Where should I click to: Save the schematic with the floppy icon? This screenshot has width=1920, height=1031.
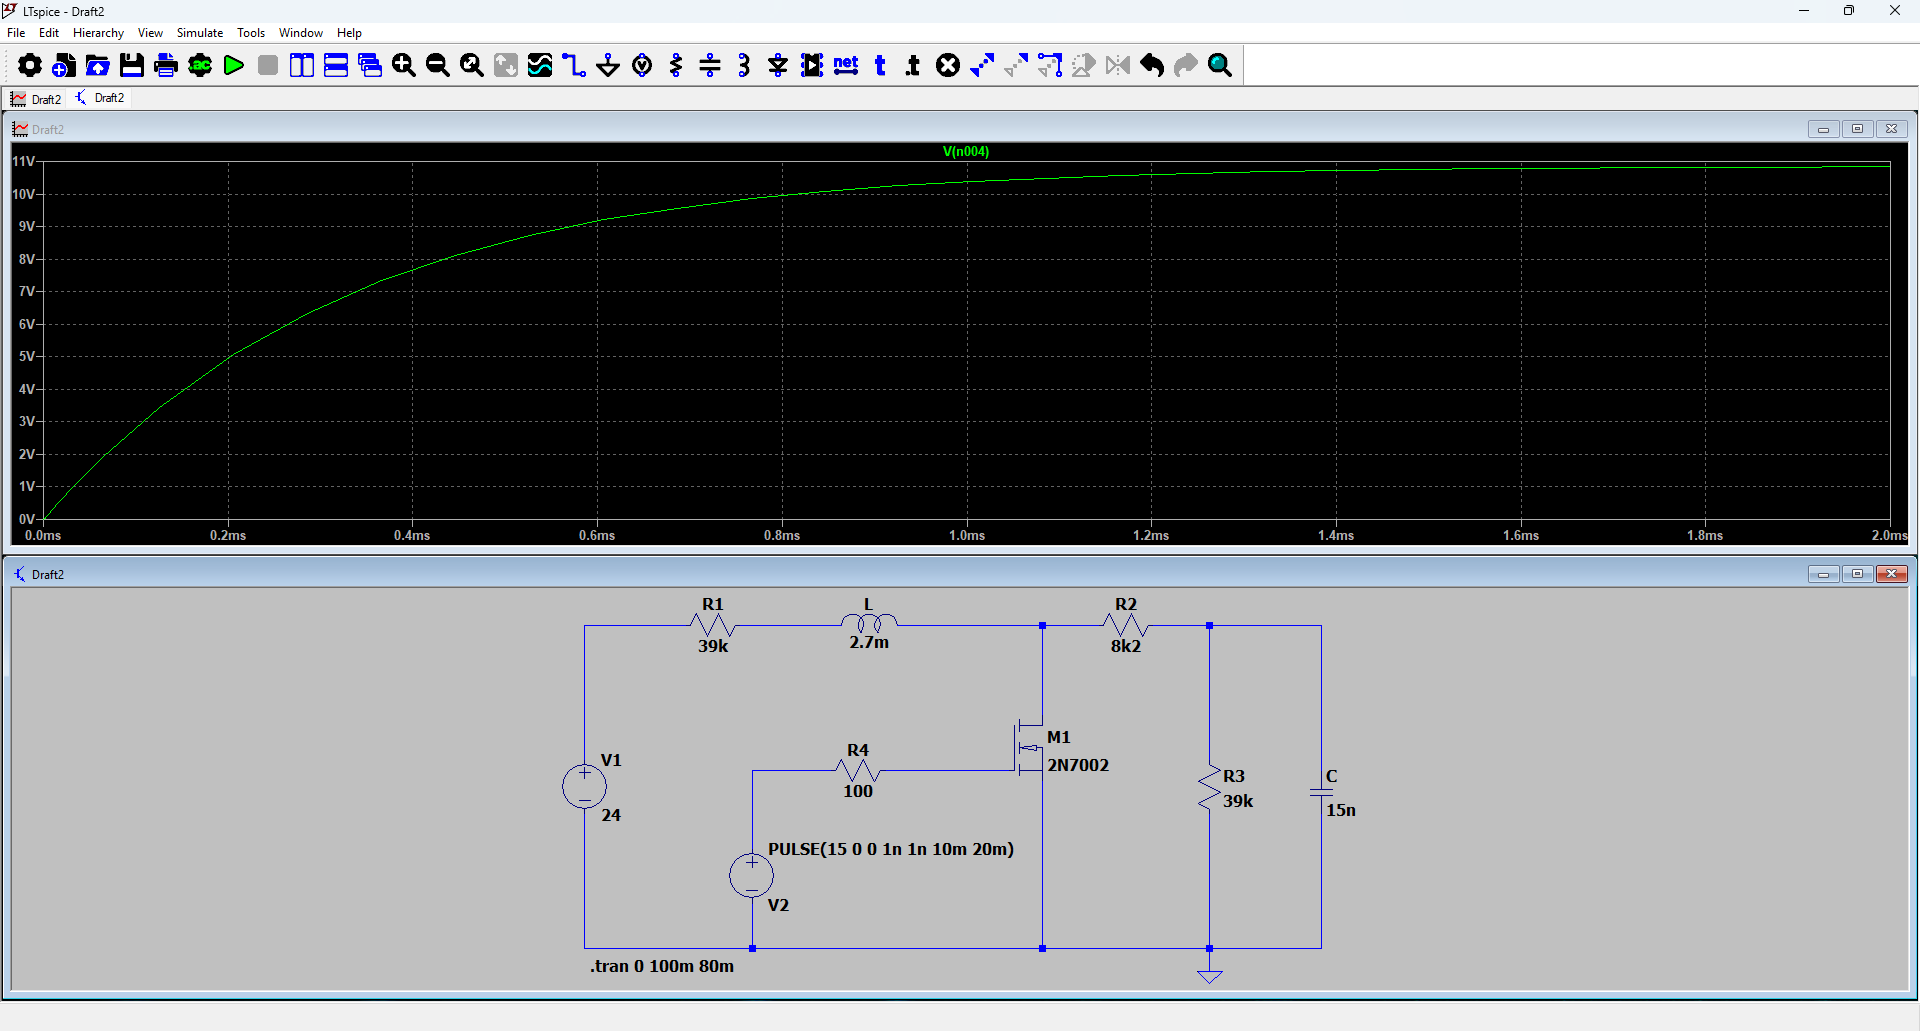(x=132, y=66)
